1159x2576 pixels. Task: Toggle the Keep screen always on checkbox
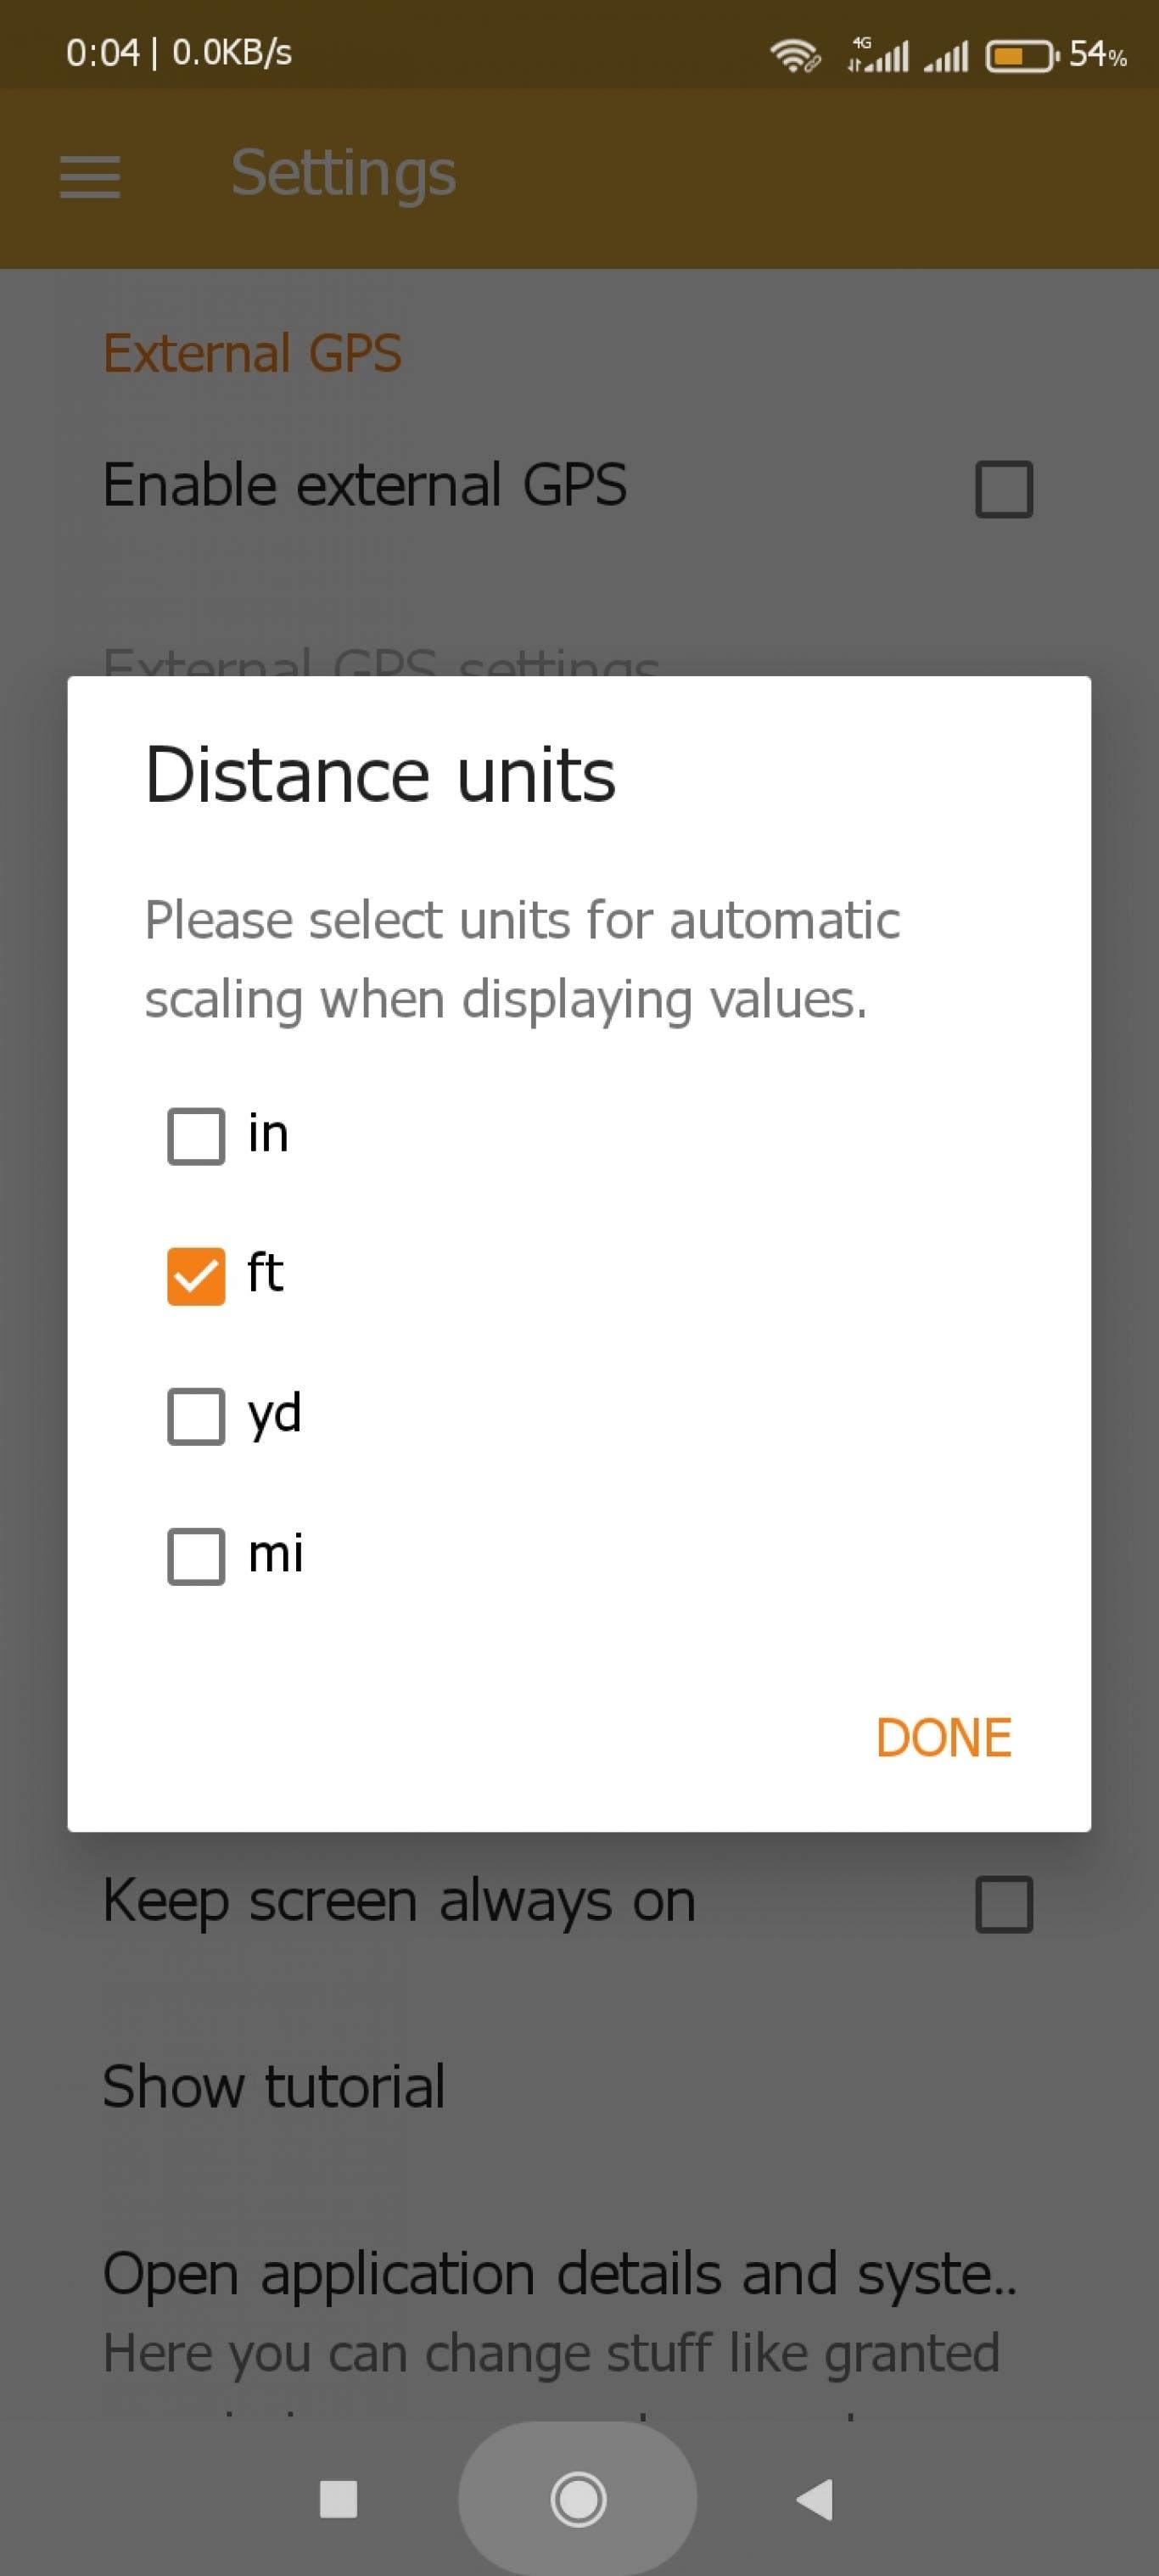pos(1004,1904)
